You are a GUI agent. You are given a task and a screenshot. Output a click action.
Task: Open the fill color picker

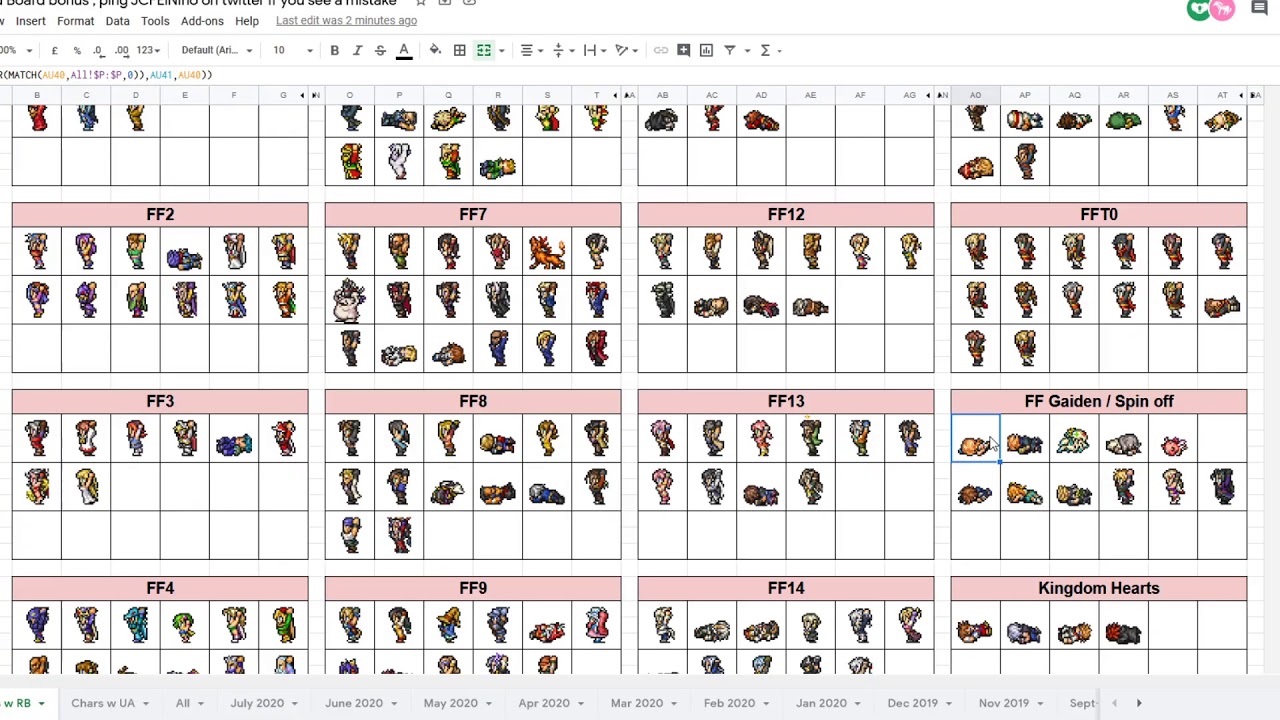pyautogui.click(x=435, y=50)
